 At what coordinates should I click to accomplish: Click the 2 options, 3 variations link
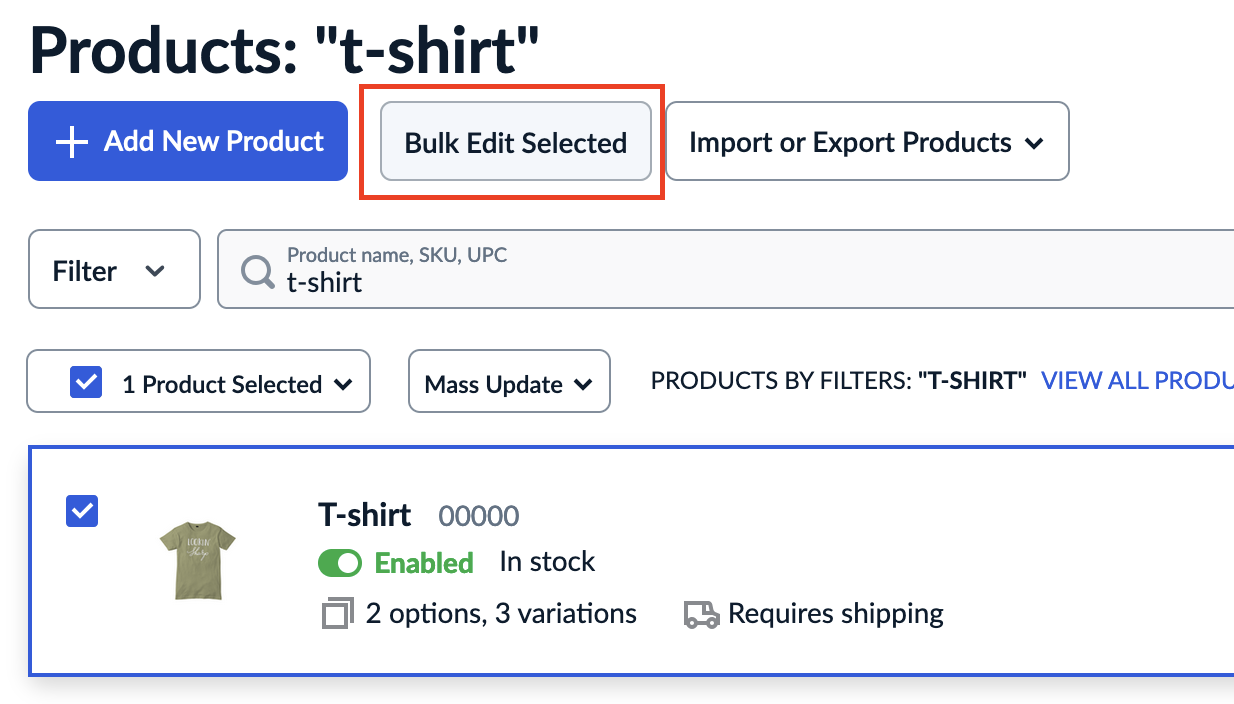click(x=498, y=613)
